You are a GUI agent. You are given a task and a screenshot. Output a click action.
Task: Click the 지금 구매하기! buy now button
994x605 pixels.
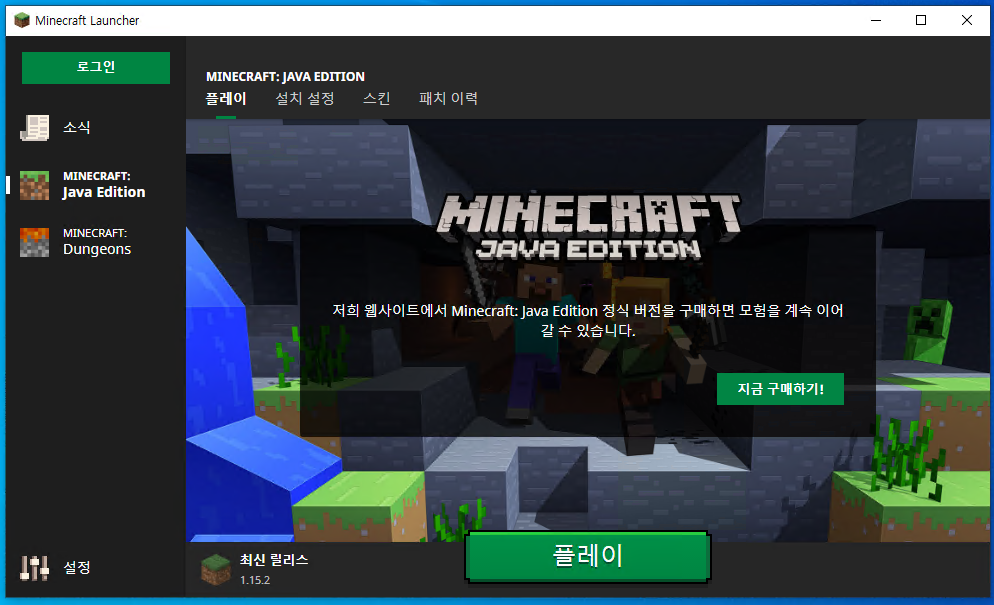coord(780,389)
